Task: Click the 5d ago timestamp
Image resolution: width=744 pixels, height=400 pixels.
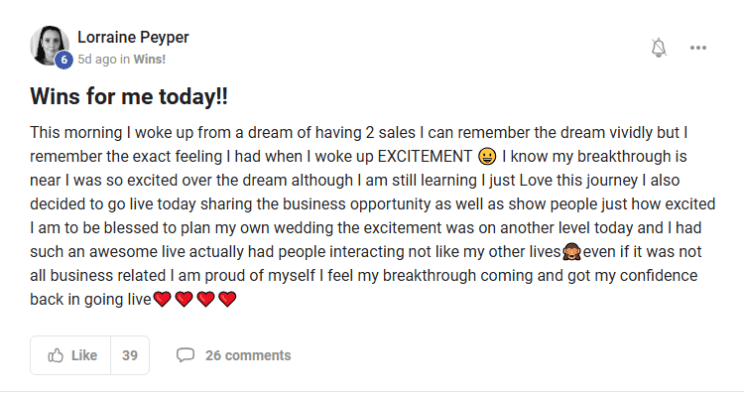Action: [97, 59]
